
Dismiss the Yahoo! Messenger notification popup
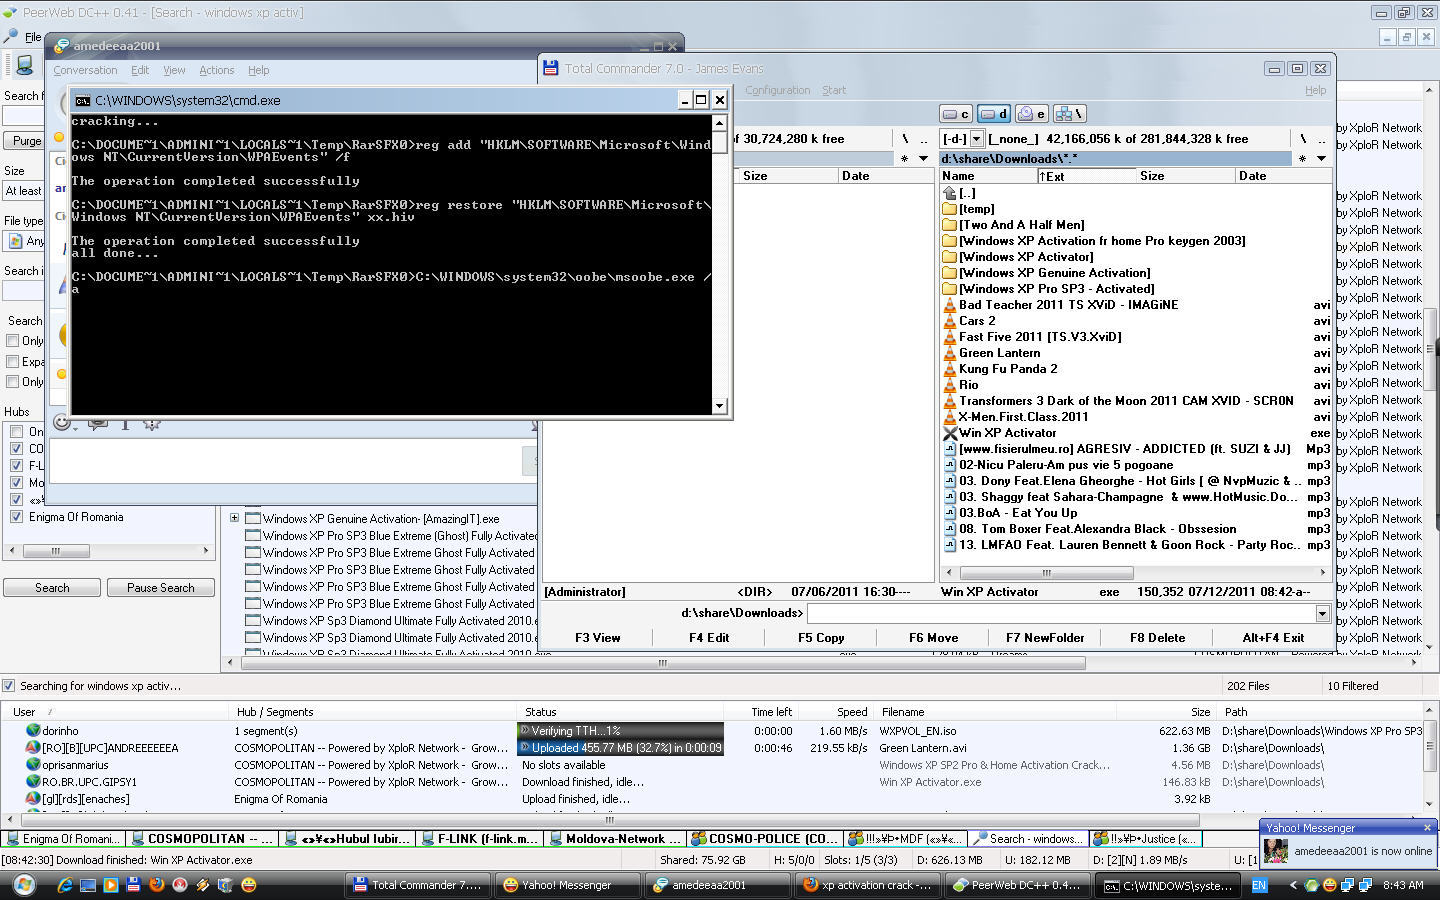pyautogui.click(x=1427, y=828)
